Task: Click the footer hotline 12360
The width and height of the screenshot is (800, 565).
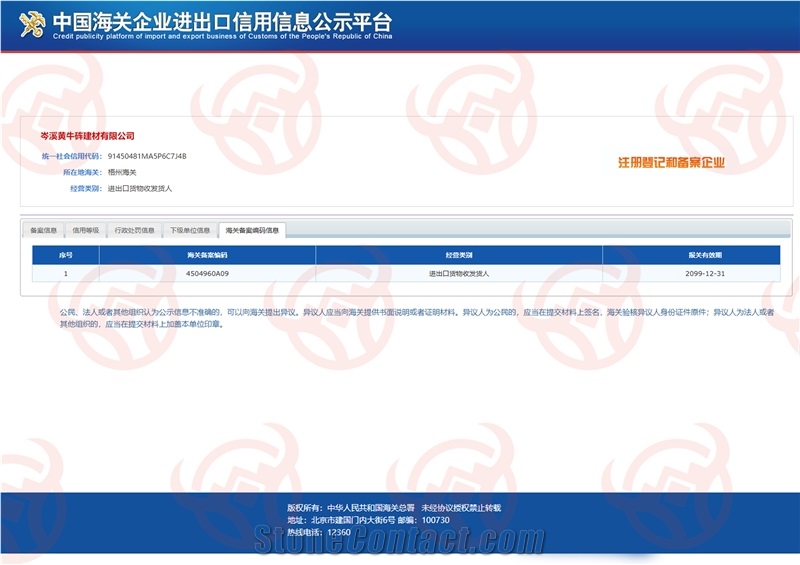Action: tap(339, 532)
